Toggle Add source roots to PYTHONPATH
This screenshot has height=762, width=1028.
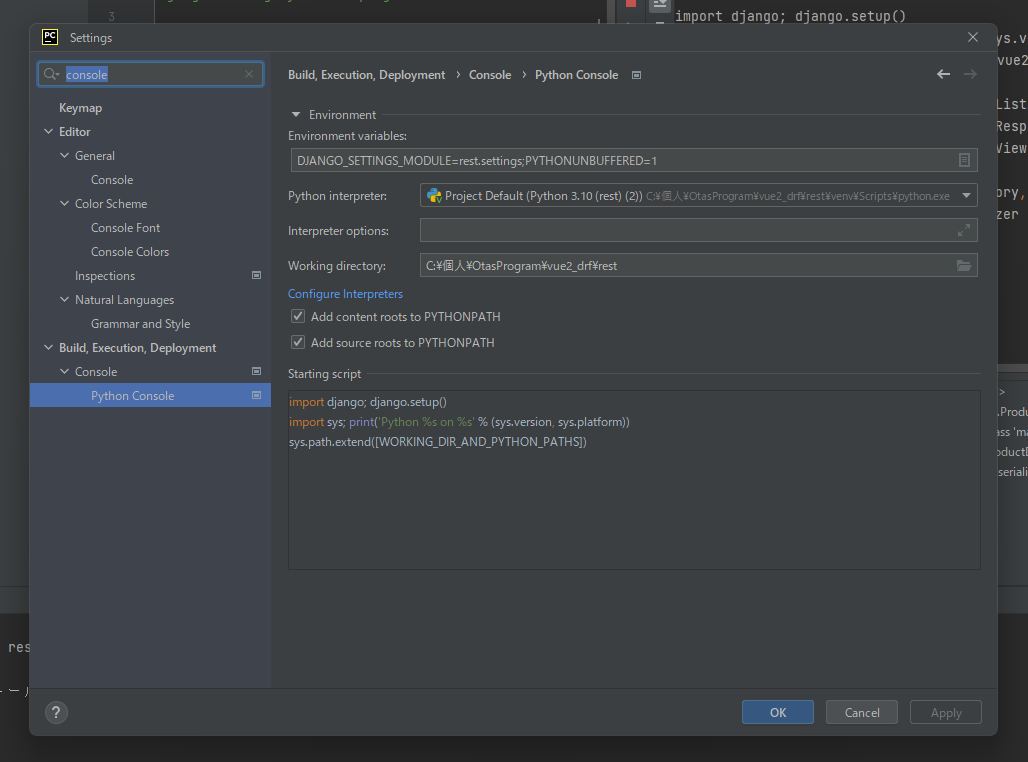point(298,342)
